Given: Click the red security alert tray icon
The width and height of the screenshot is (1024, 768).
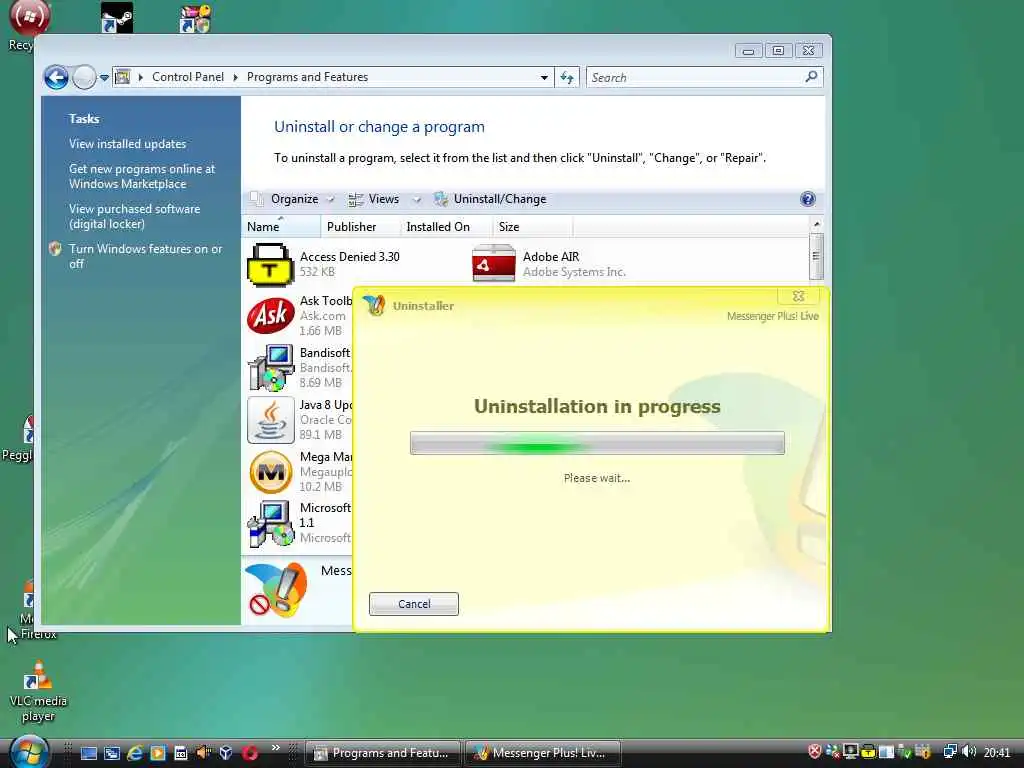Looking at the screenshot, I should [814, 752].
